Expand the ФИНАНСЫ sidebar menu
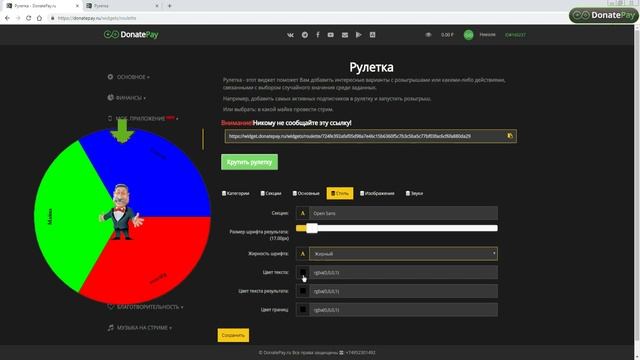The image size is (640, 360). 127,98
